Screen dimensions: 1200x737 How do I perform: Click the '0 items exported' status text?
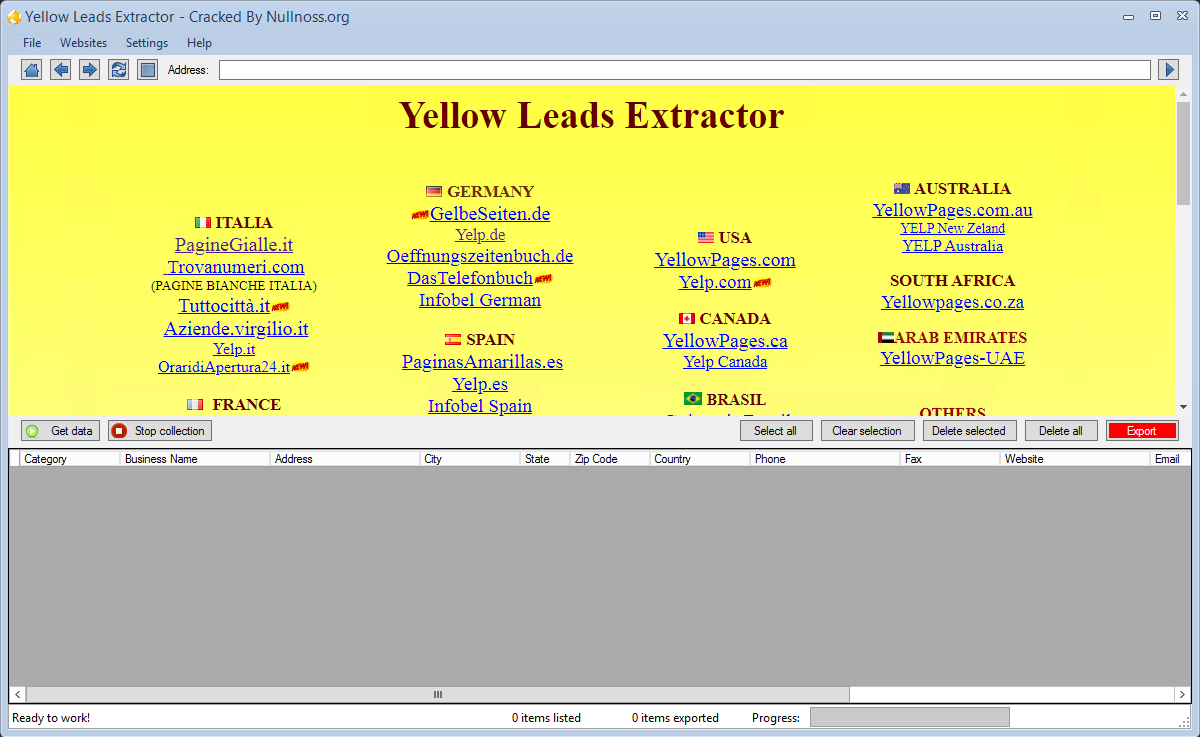675,718
